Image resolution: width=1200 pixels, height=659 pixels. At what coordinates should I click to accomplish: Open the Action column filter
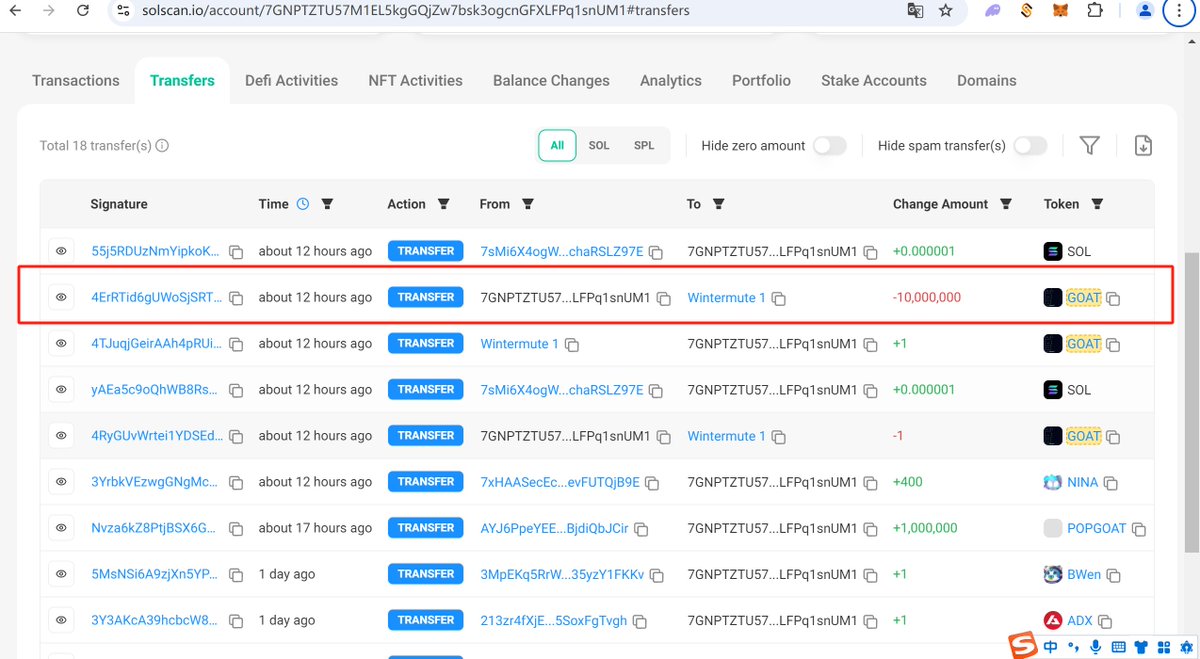click(444, 204)
